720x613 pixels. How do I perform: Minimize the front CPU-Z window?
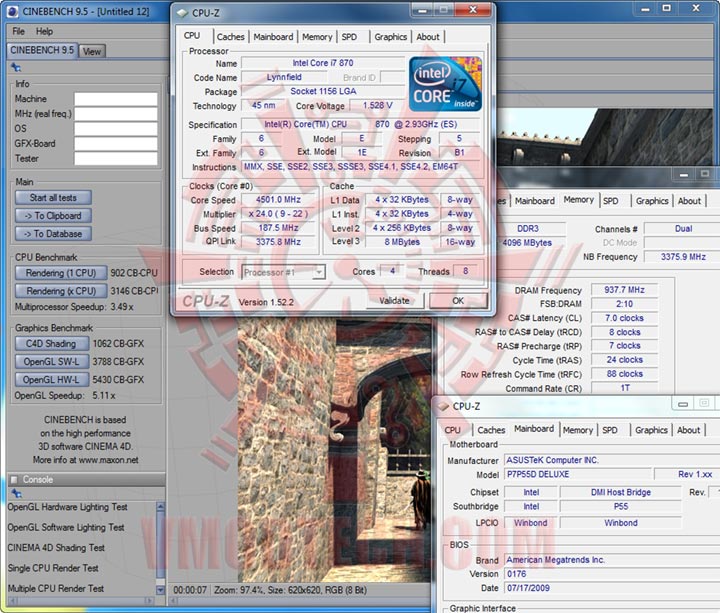click(x=422, y=10)
